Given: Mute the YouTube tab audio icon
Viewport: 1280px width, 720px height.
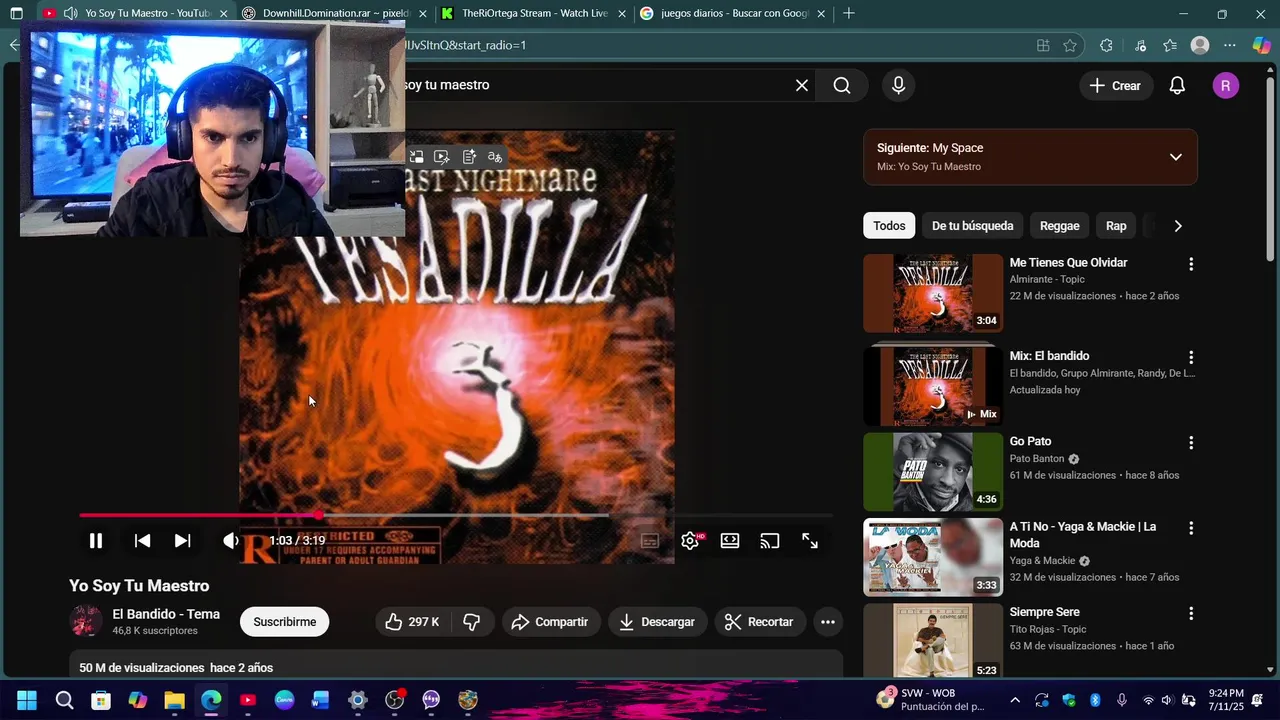Looking at the screenshot, I should (x=70, y=14).
